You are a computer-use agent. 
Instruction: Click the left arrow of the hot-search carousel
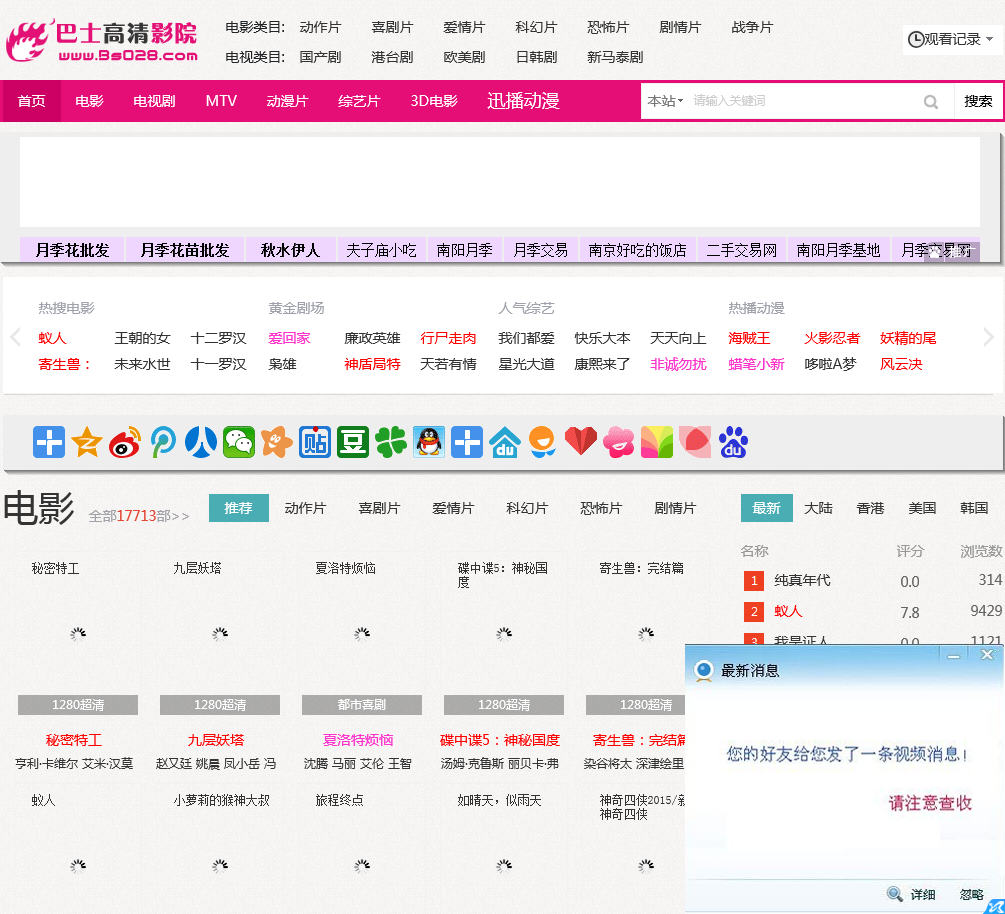tap(15, 338)
